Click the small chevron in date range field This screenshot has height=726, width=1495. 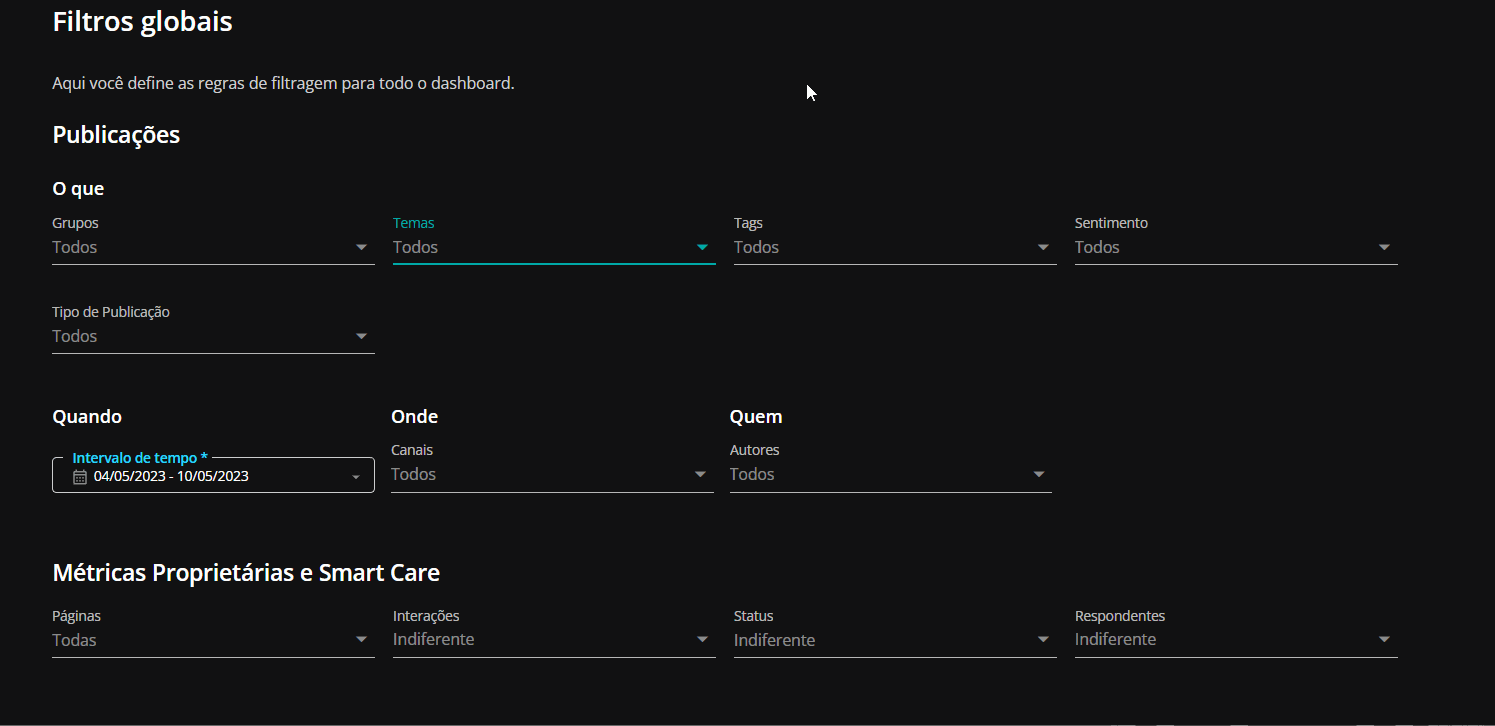tap(355, 477)
